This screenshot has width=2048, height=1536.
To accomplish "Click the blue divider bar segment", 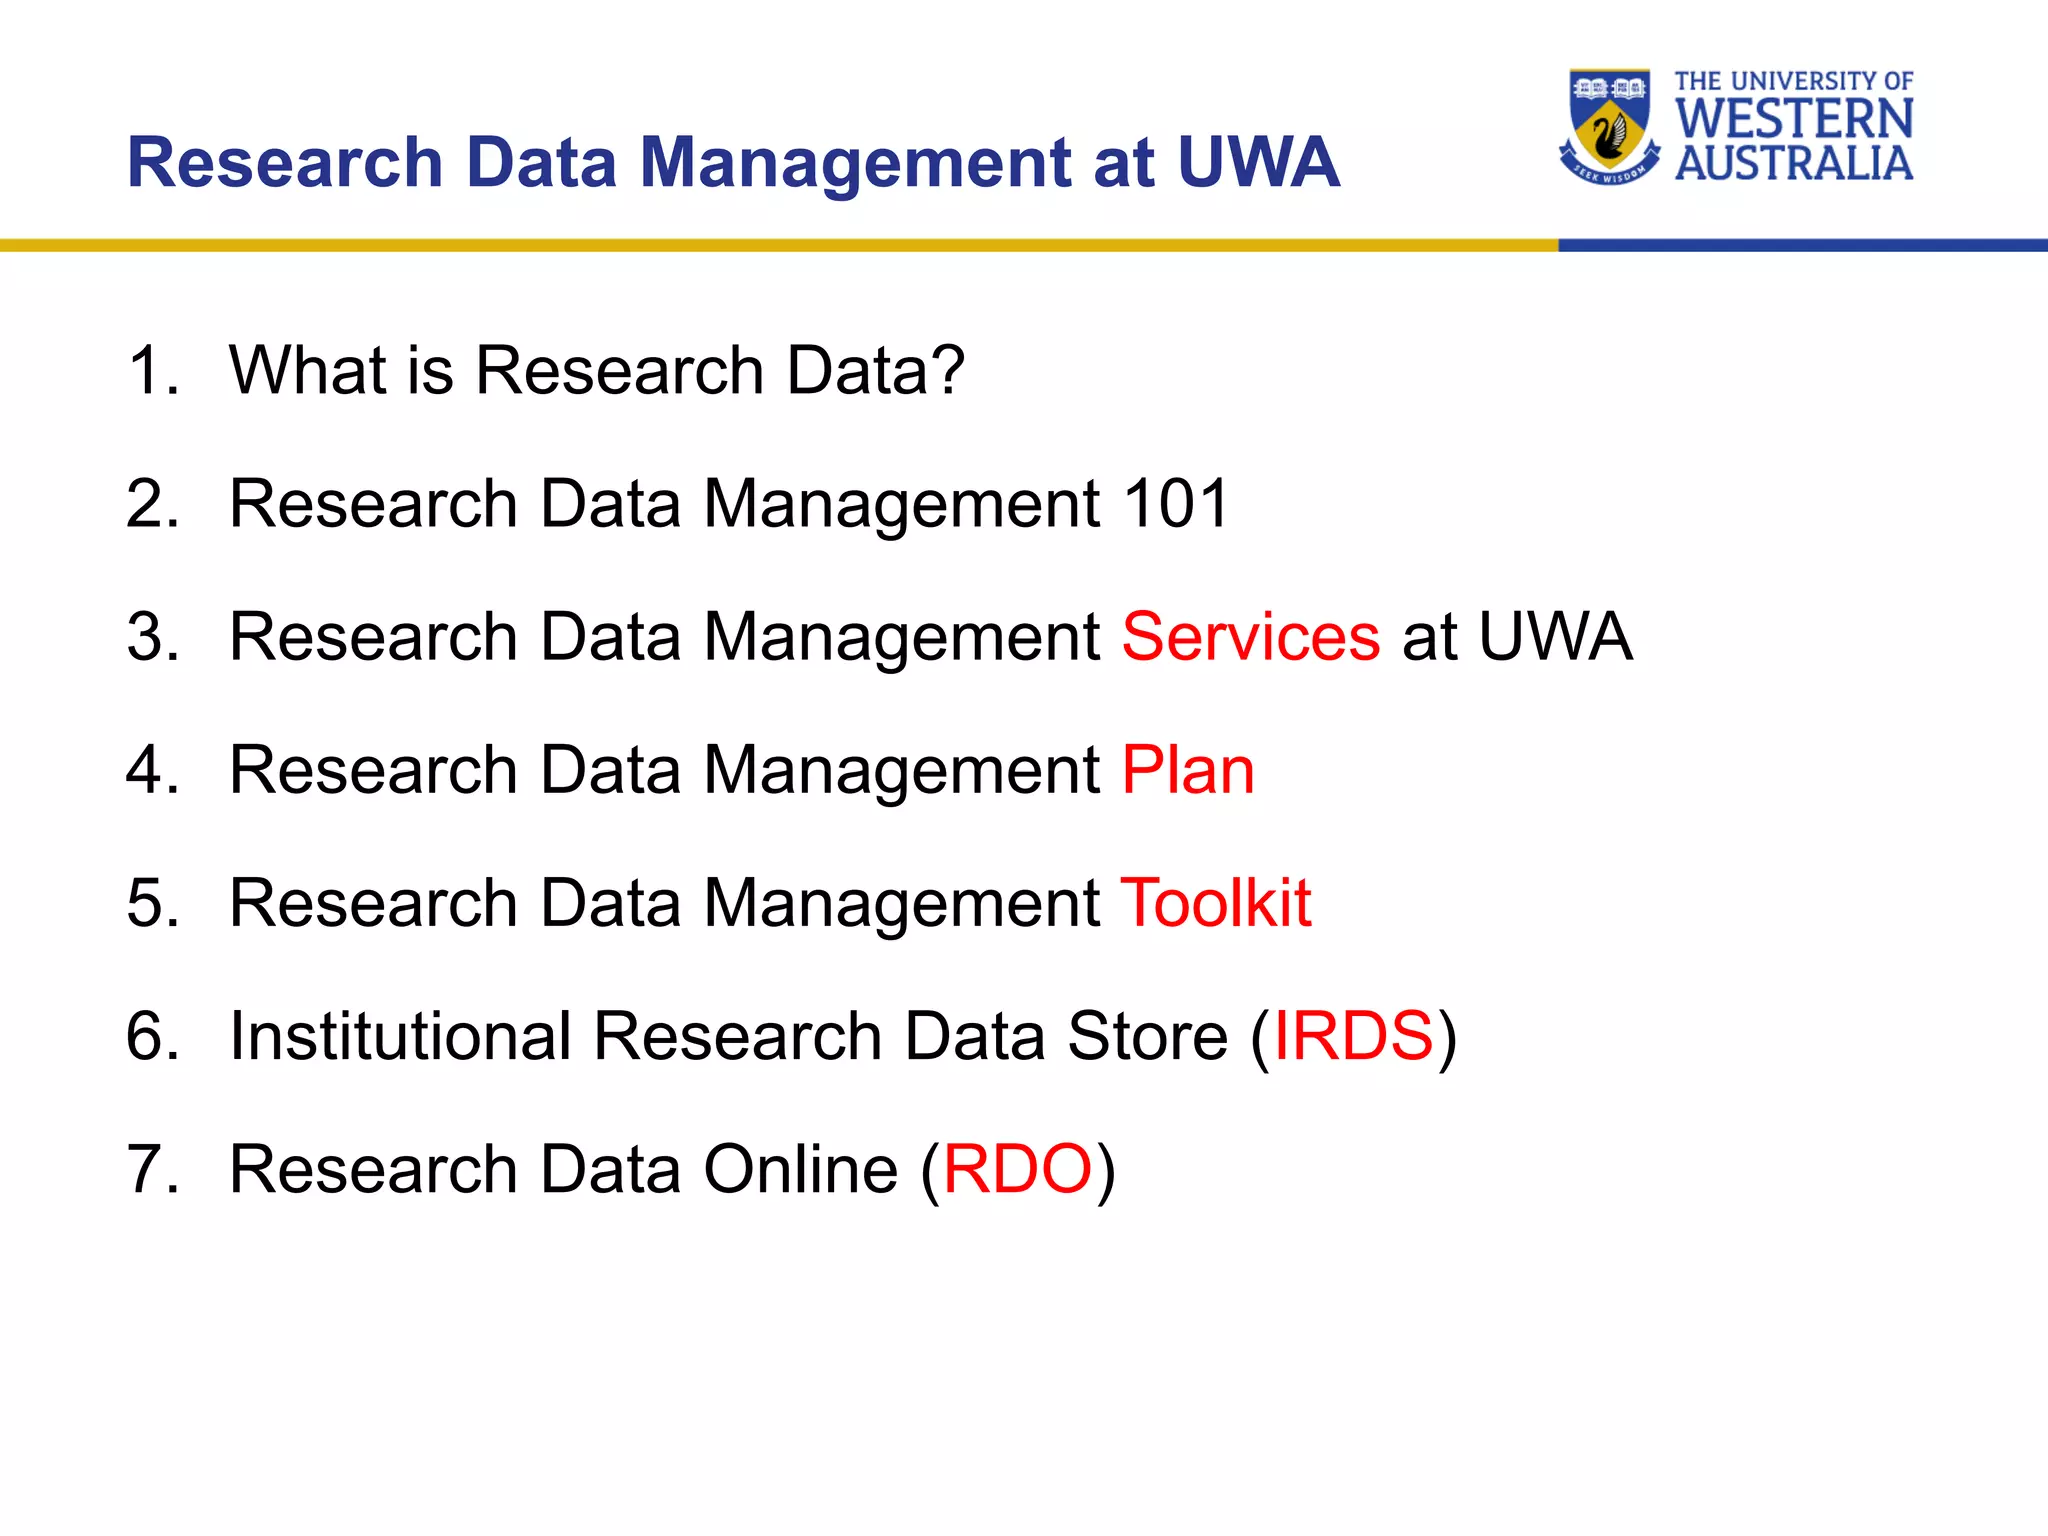I will point(1803,245).
